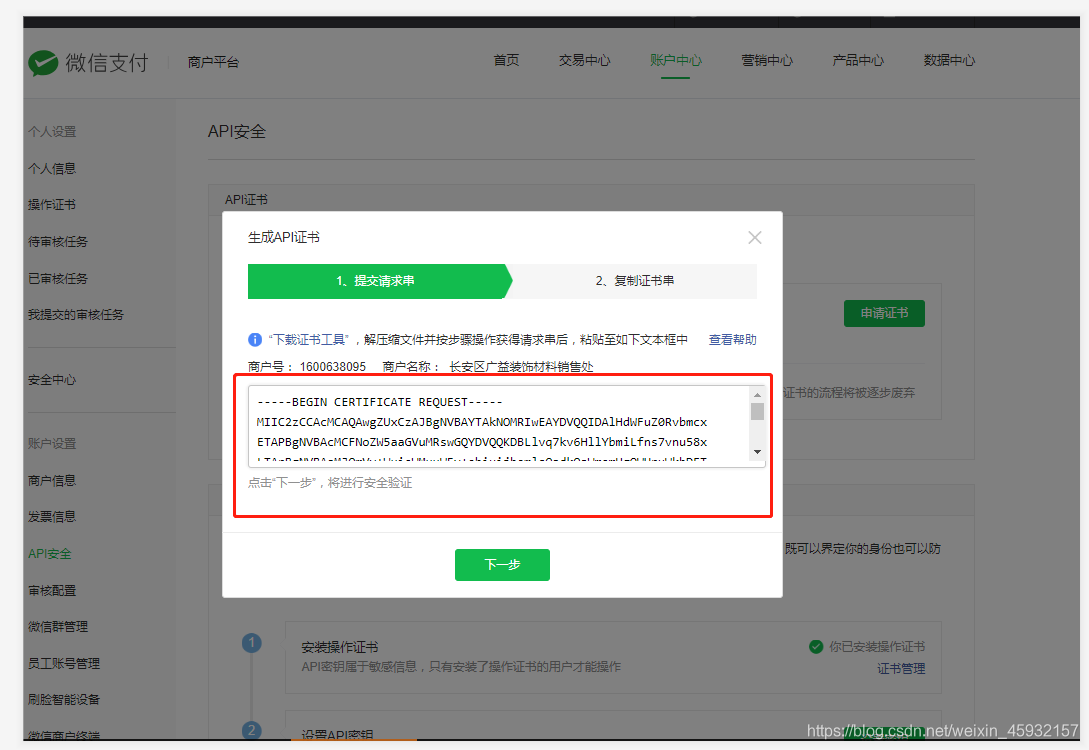Open the 营销中心 tab
This screenshot has width=1089, height=750.
[x=767, y=60]
